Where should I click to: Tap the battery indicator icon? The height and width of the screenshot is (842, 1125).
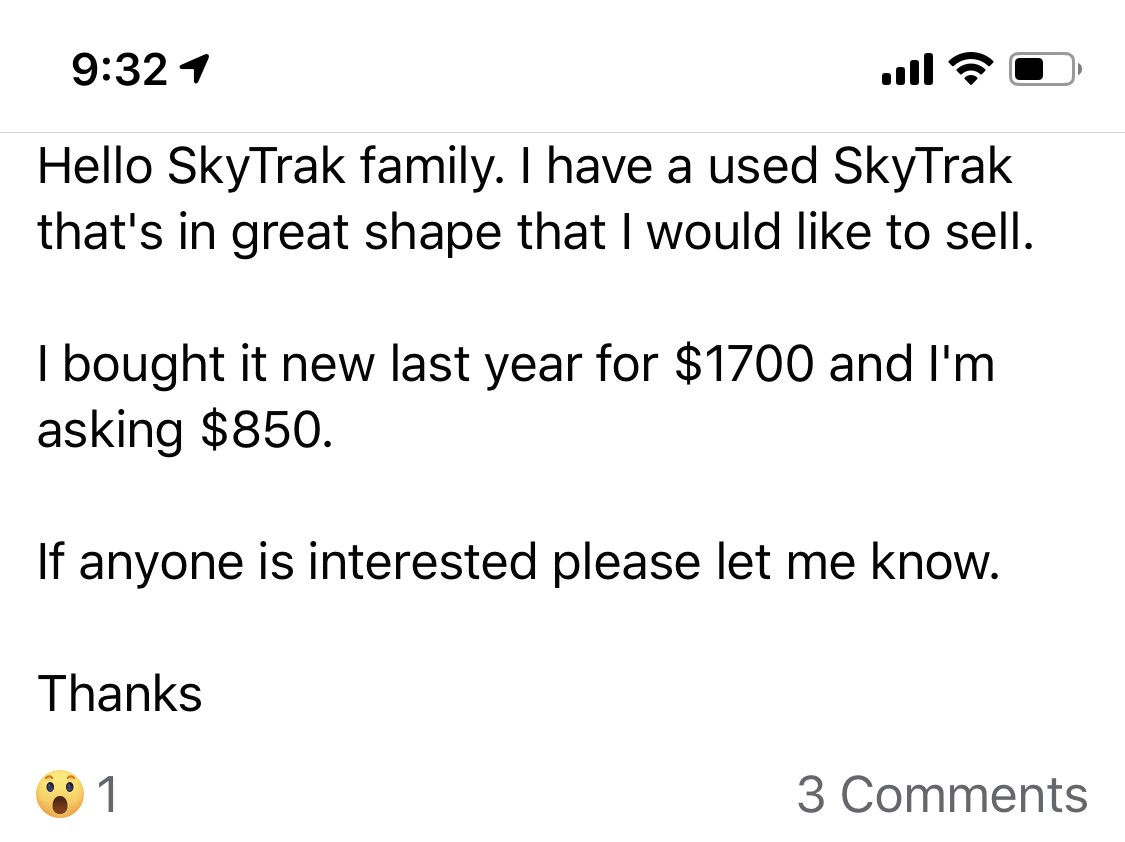point(1041,69)
